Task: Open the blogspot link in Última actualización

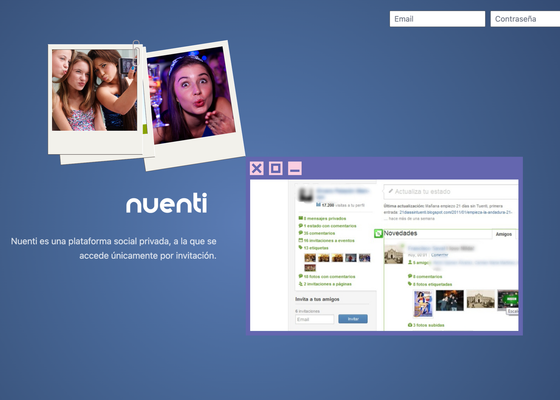Action: click(456, 212)
